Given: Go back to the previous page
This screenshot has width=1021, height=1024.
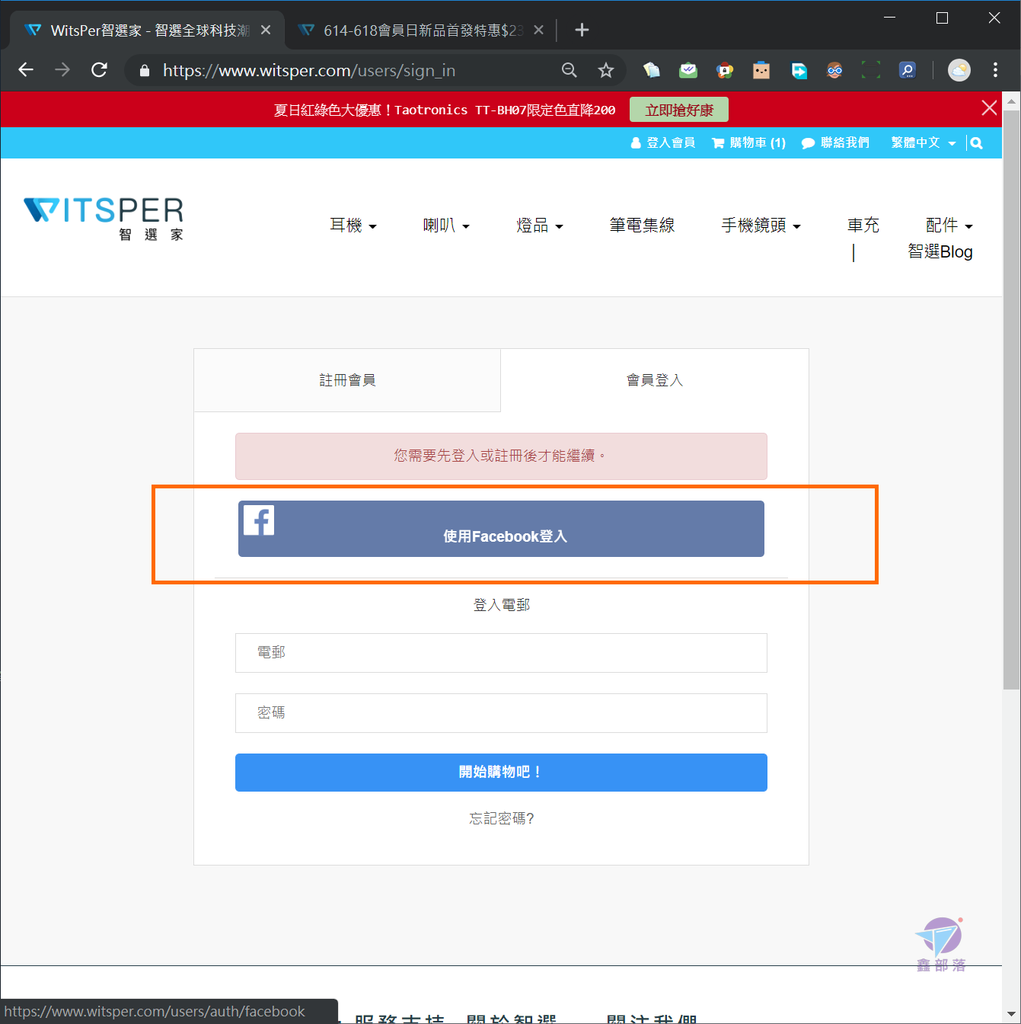Looking at the screenshot, I should (x=25, y=70).
